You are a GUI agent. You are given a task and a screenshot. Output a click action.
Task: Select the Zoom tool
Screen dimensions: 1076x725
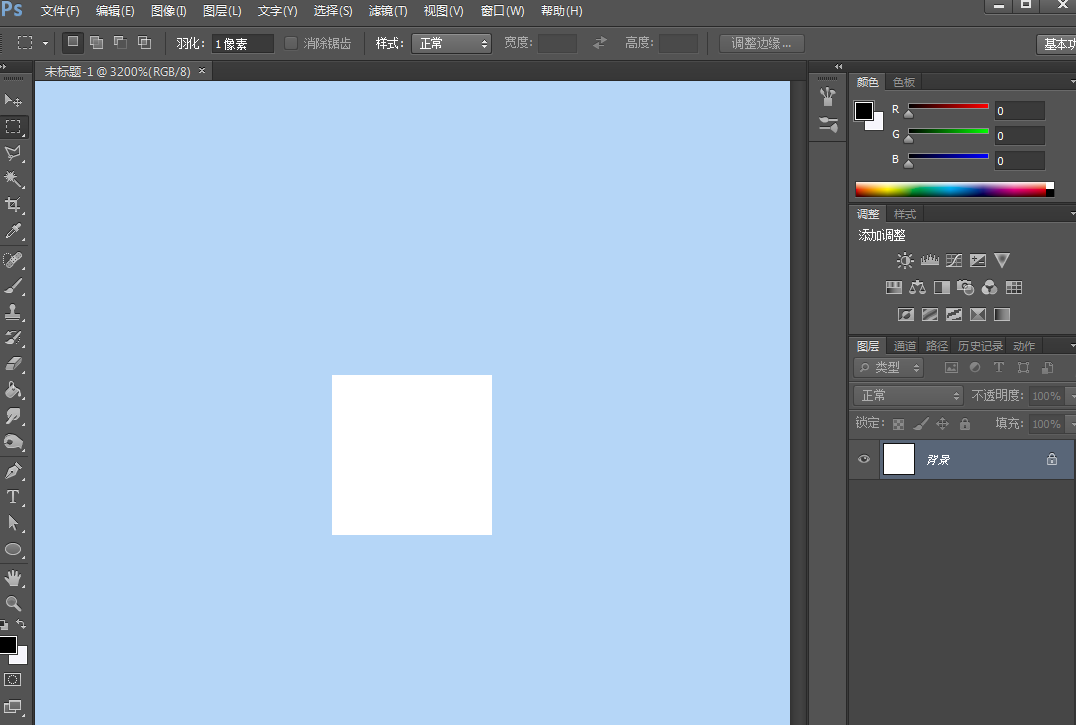[13, 604]
